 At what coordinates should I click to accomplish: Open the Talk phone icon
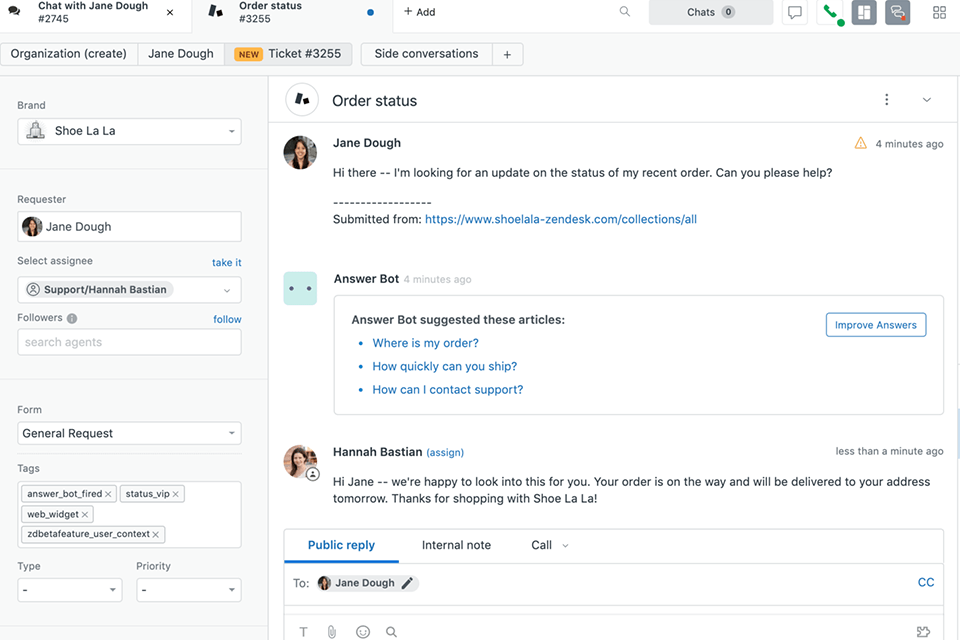coord(830,12)
